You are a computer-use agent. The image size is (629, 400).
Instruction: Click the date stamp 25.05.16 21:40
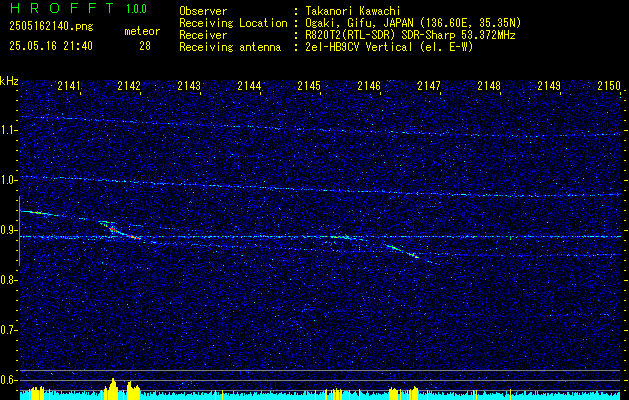(x=51, y=46)
